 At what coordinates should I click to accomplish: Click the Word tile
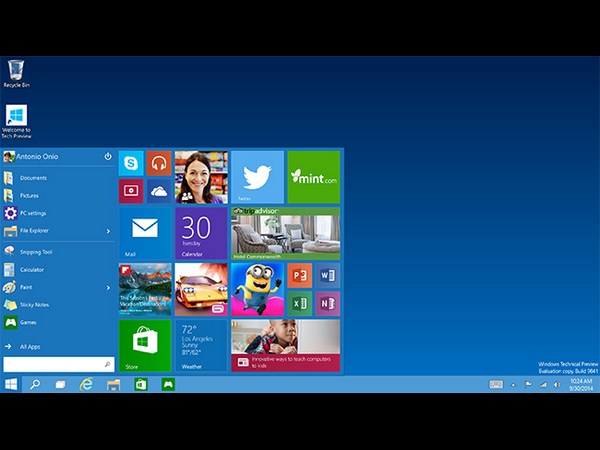pos(327,275)
